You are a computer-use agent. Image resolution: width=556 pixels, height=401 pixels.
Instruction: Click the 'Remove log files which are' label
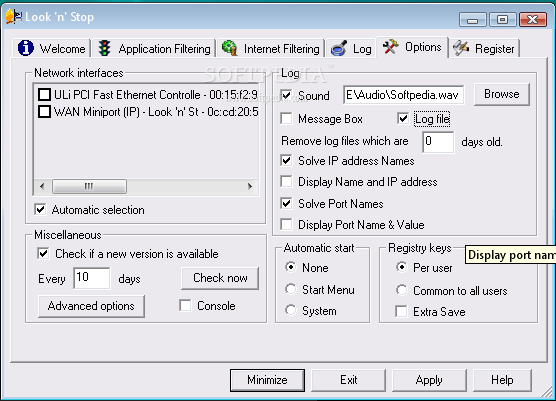coord(345,141)
